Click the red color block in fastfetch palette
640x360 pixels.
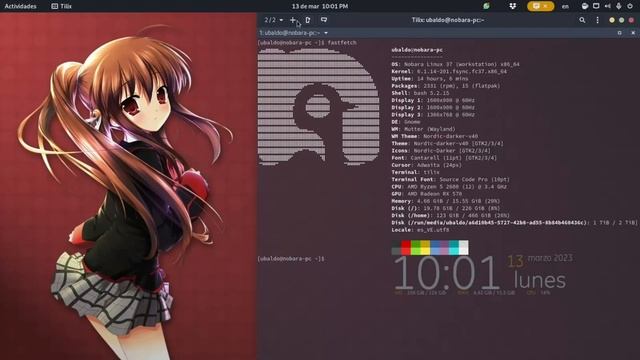pyautogui.click(x=406, y=247)
